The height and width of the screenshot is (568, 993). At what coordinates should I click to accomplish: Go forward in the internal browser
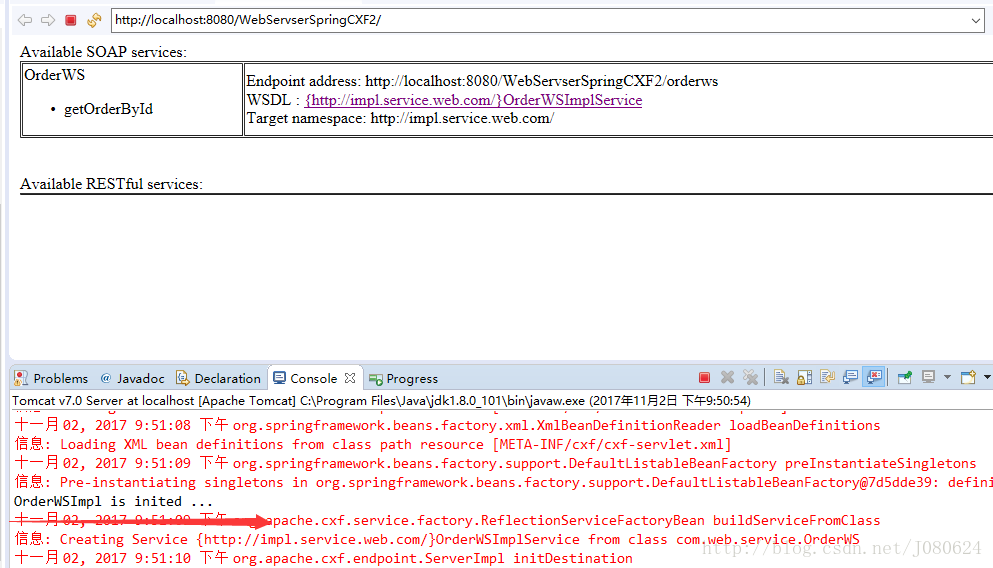(48, 20)
